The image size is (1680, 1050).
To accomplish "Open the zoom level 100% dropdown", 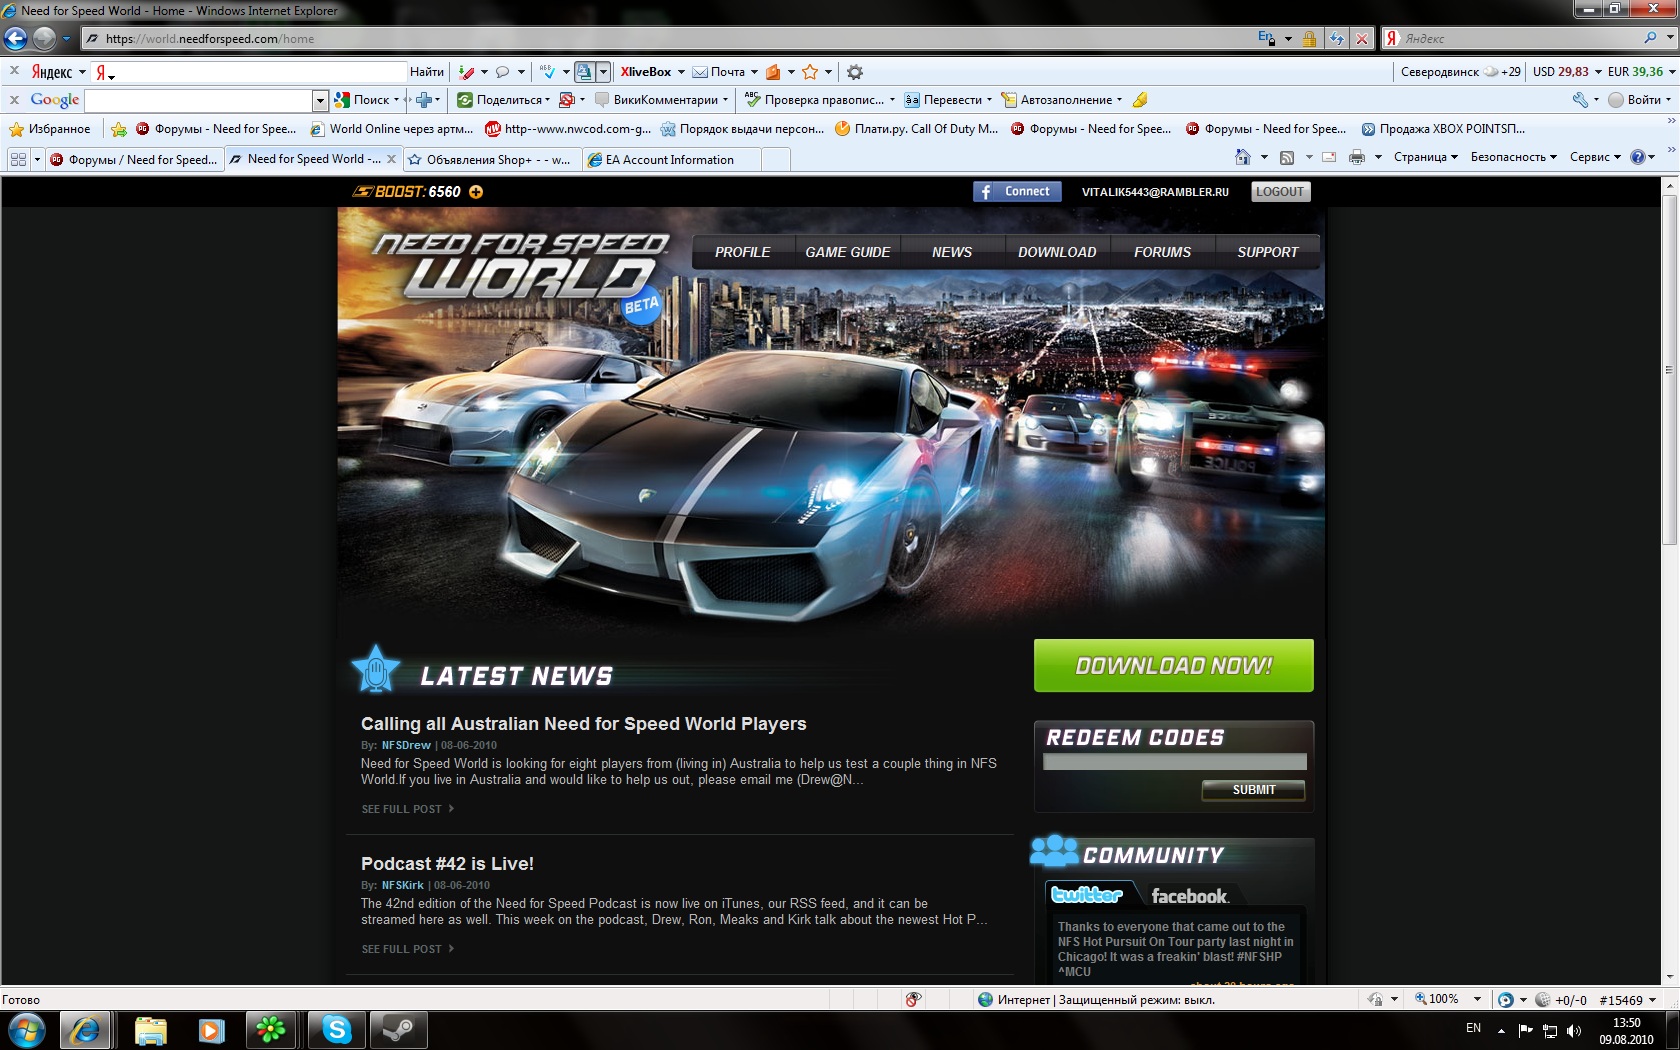I will pos(1477,999).
